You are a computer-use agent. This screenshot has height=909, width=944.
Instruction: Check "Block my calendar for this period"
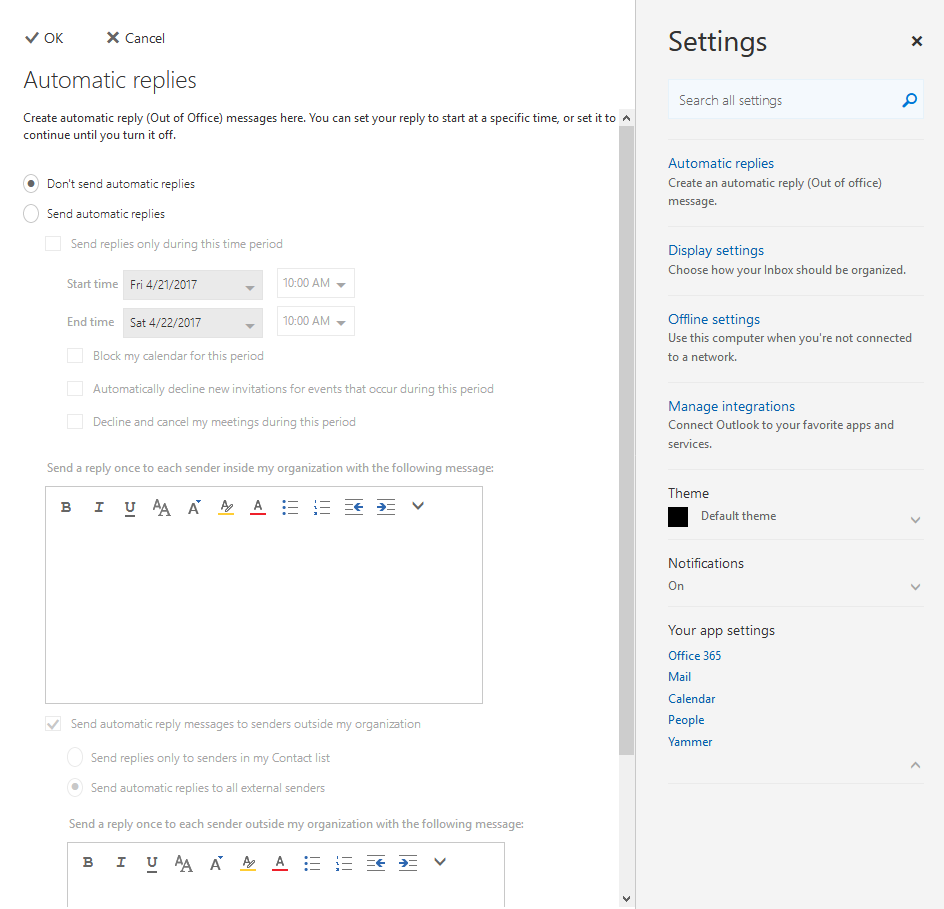pos(75,356)
